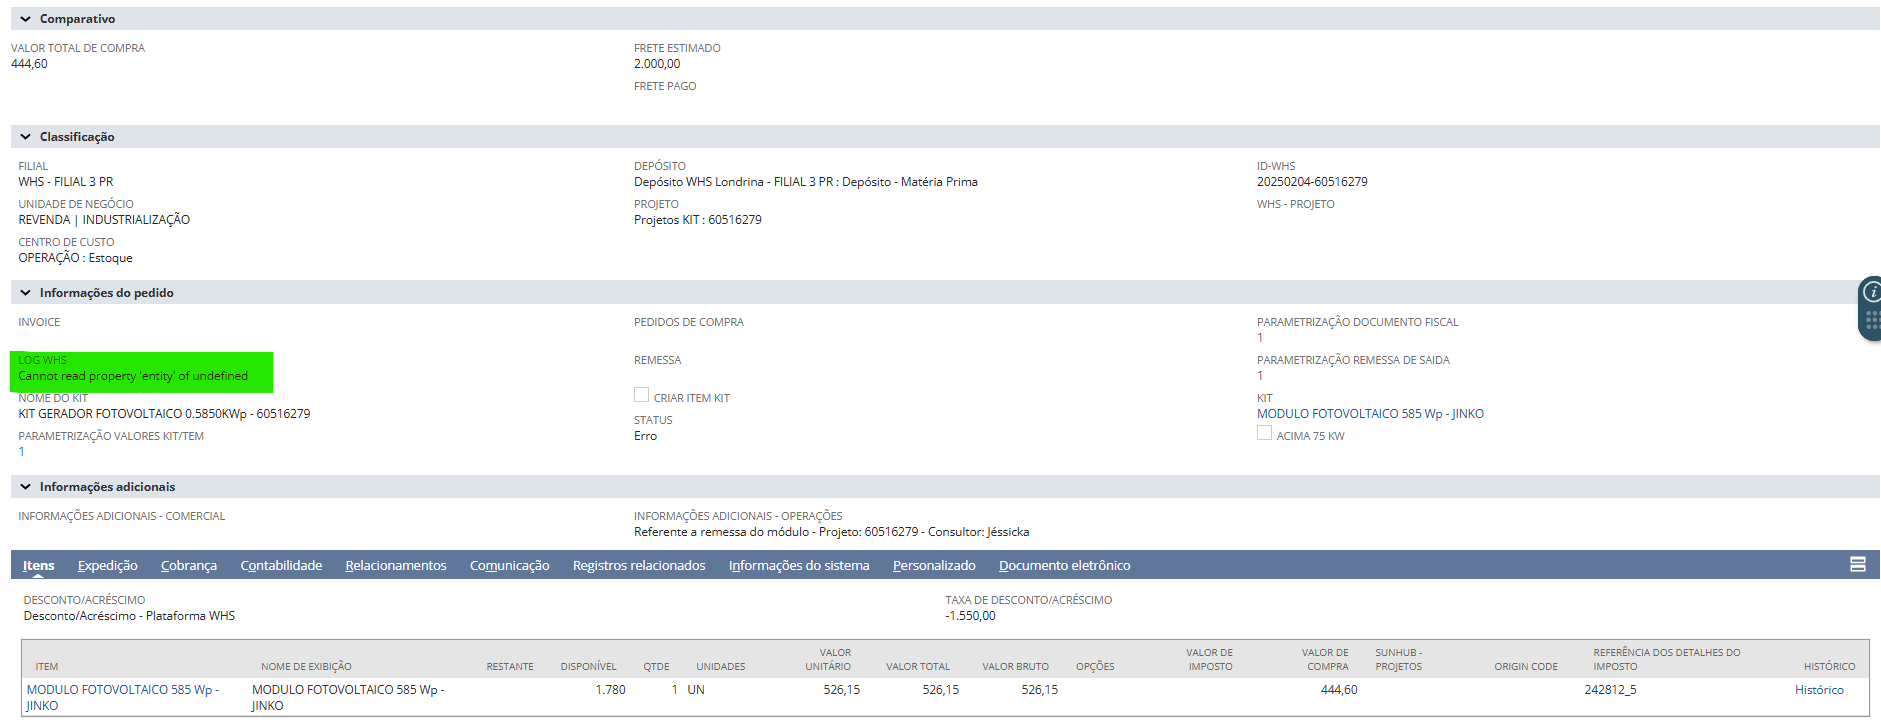Click the Parametrização Valores Kit/Item link

pos(21,452)
